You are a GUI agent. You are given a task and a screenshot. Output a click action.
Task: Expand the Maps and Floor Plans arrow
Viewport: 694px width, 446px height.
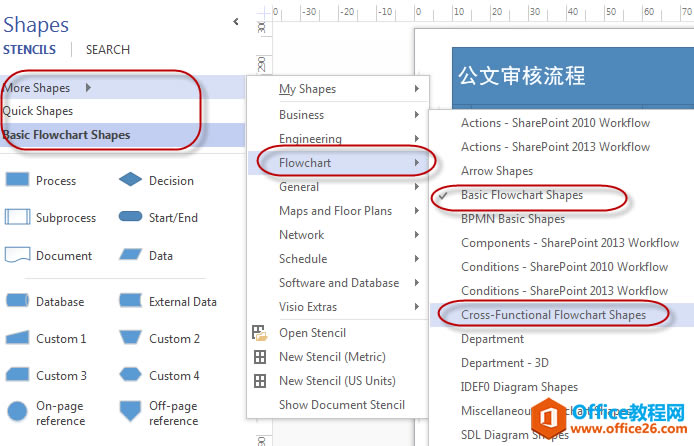pos(416,211)
